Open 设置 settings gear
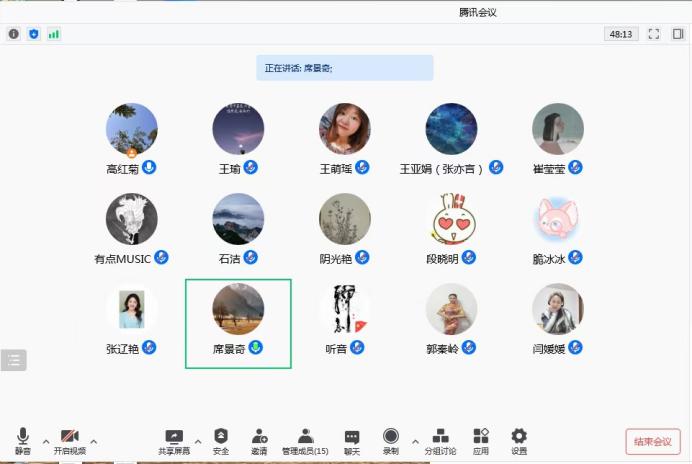The width and height of the screenshot is (692, 464). coord(519,440)
